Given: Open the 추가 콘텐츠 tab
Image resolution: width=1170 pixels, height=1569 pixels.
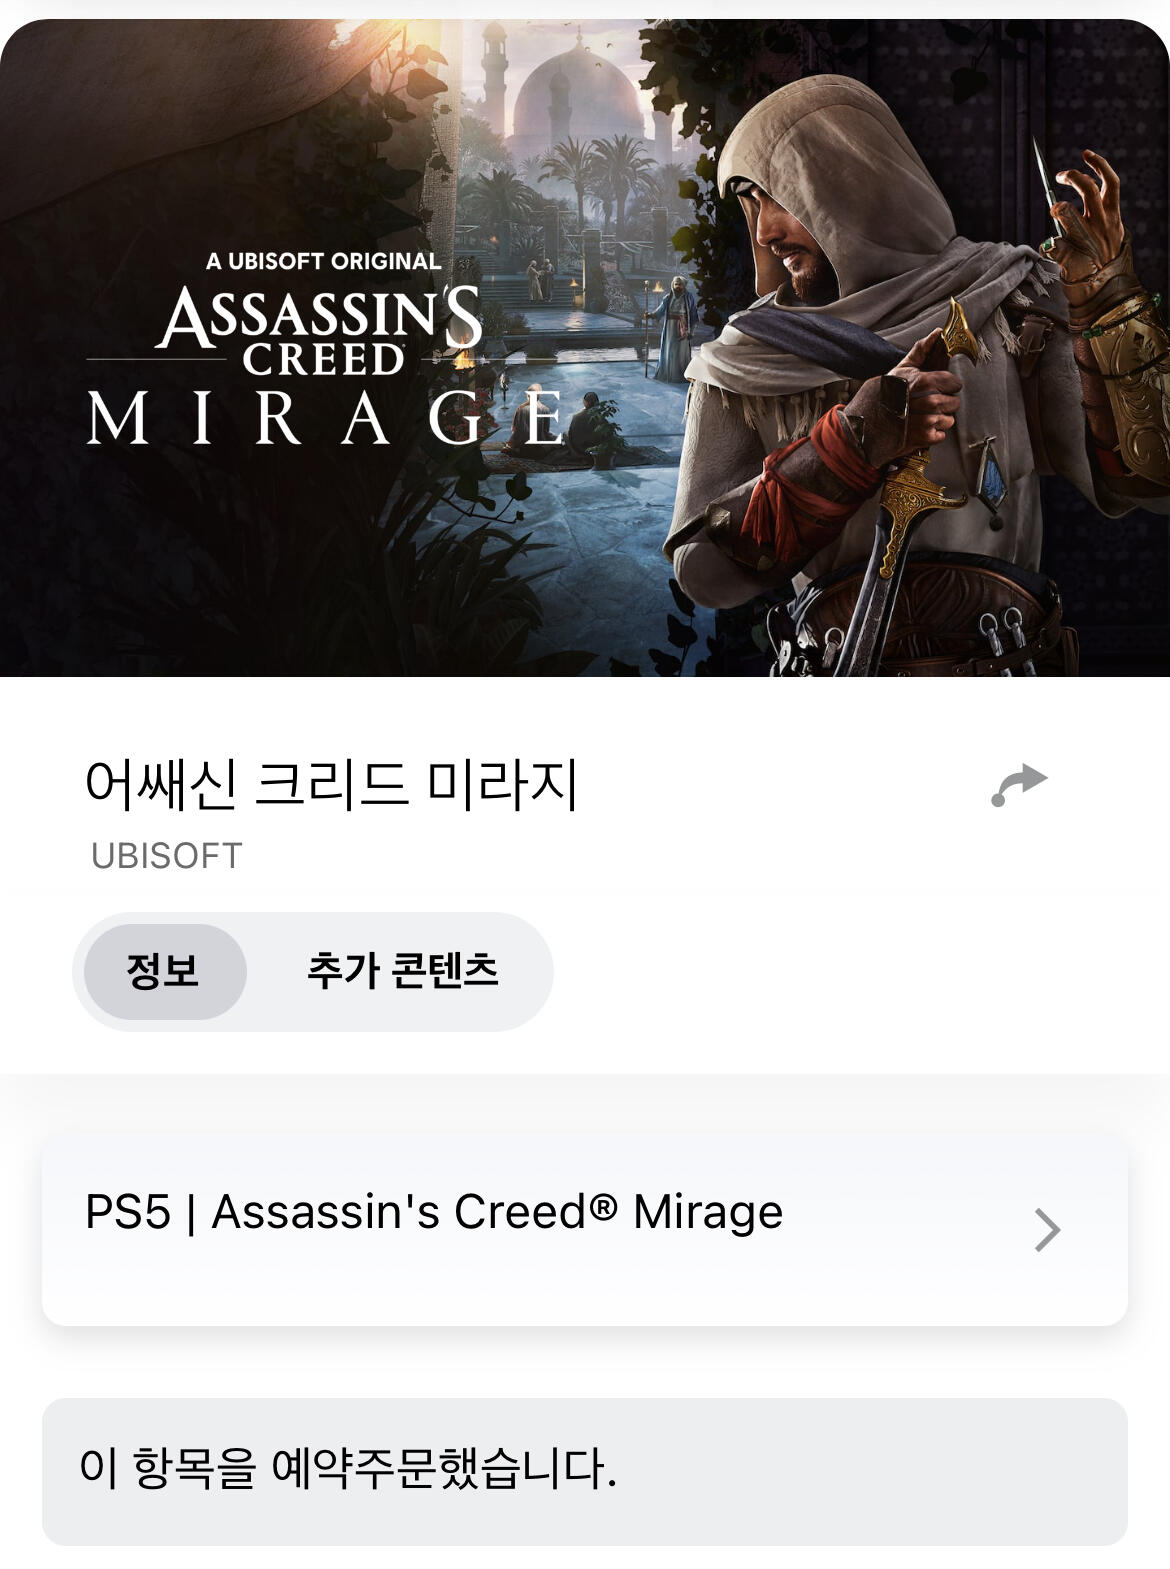Looking at the screenshot, I should (x=402, y=971).
